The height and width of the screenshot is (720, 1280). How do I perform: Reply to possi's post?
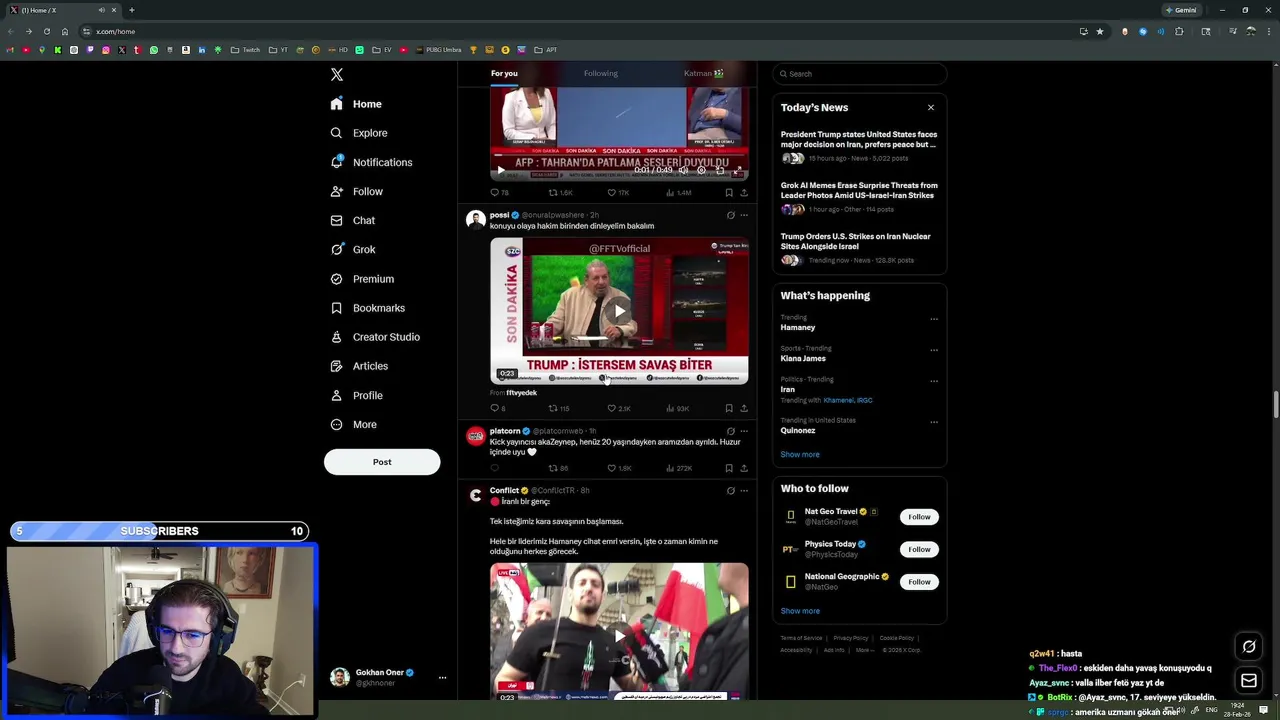(497, 409)
